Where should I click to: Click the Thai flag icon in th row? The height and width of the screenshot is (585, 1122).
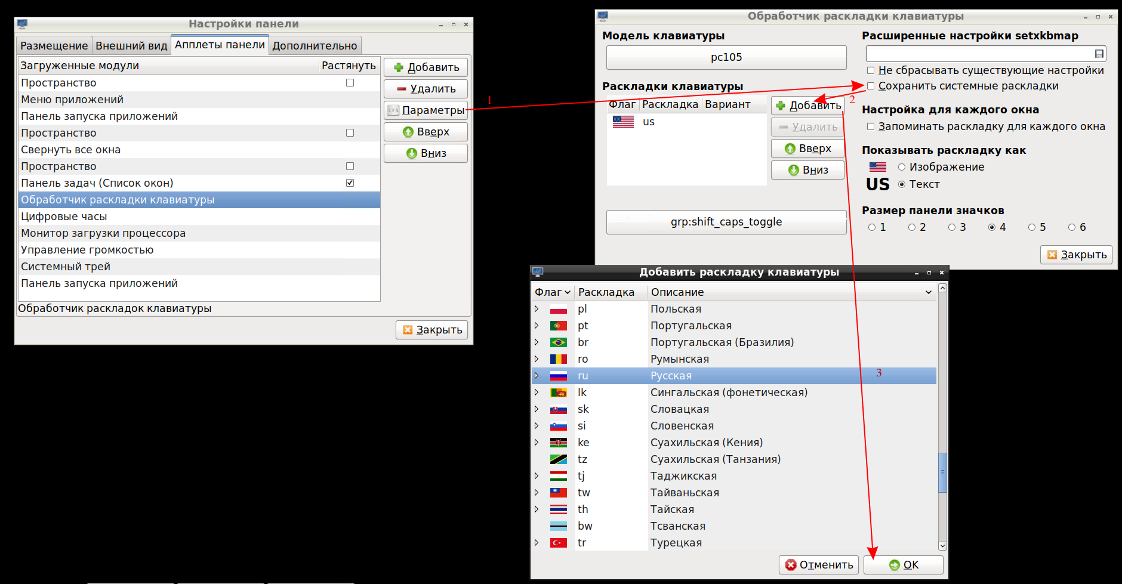tap(558, 510)
